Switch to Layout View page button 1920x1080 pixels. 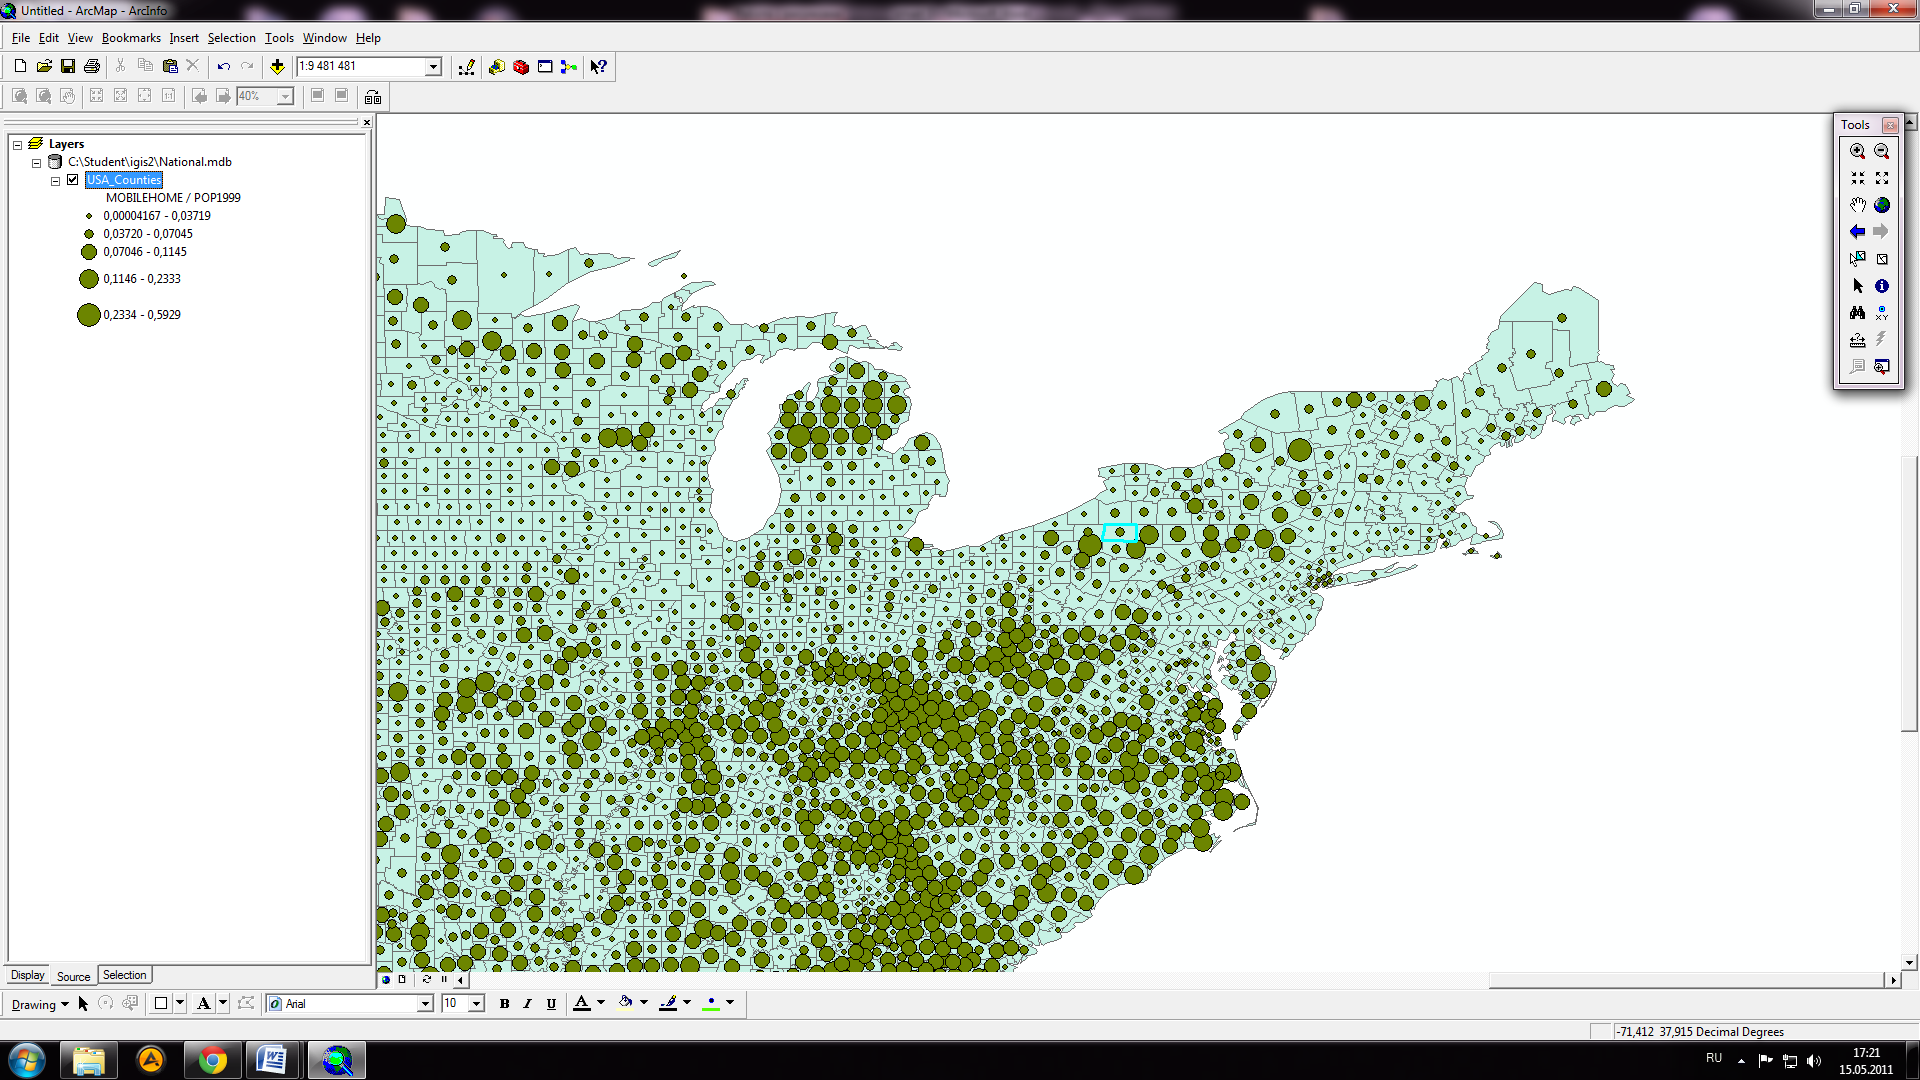(402, 980)
